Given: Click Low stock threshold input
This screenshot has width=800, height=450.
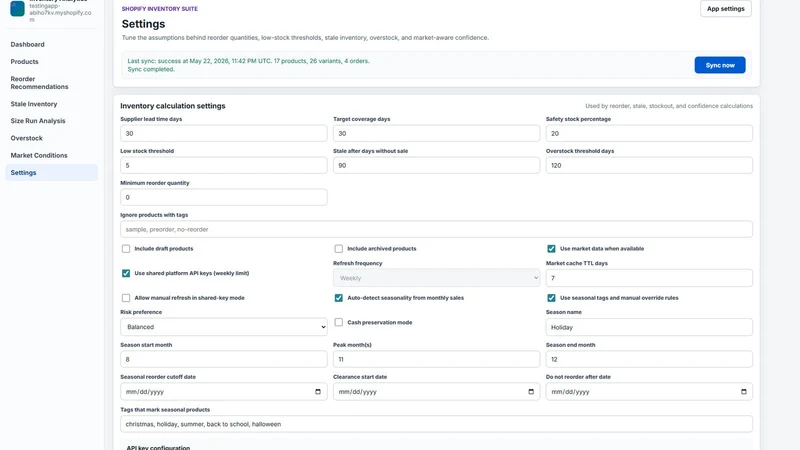Looking at the screenshot, I should click(x=223, y=165).
